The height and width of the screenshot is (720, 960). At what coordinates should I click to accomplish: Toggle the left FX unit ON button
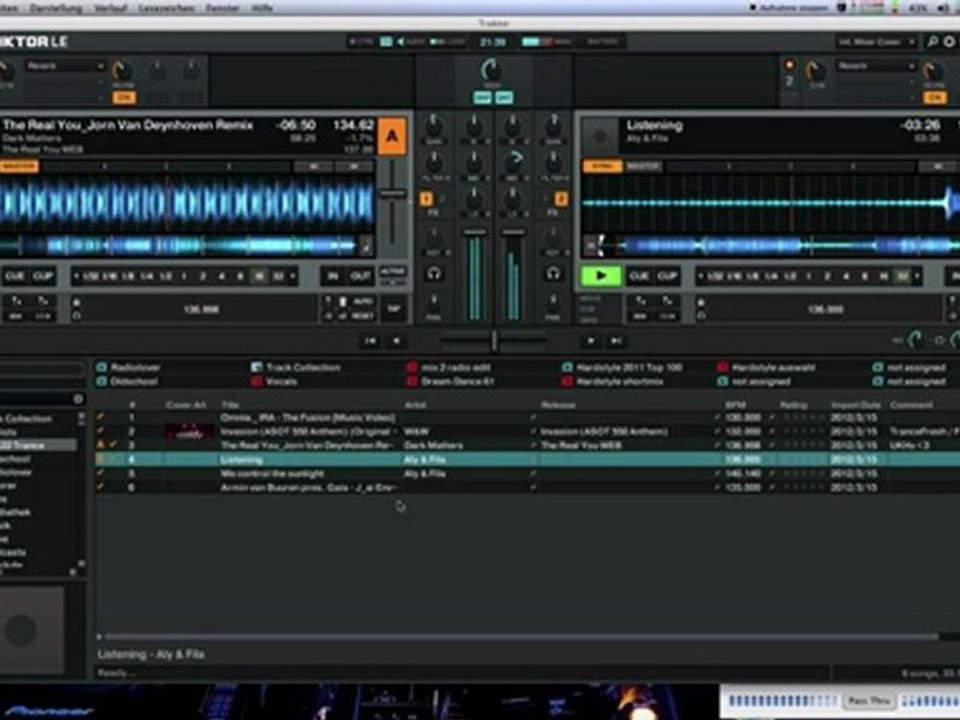click(x=124, y=97)
